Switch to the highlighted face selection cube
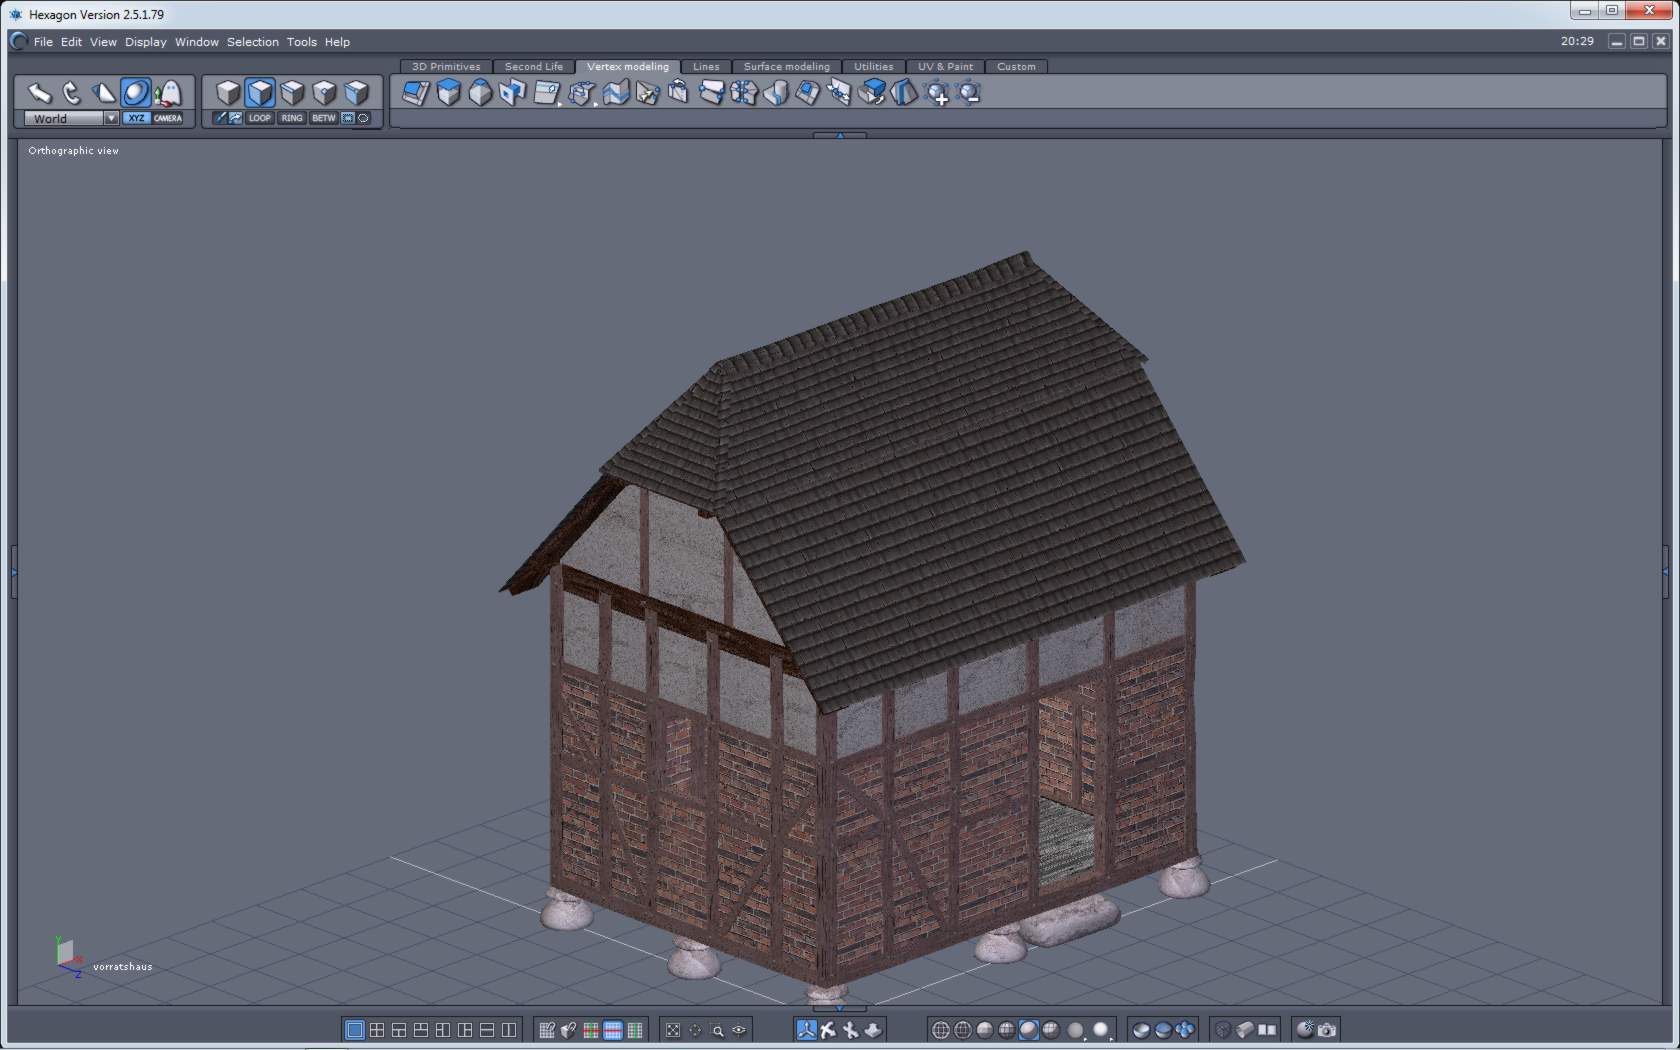This screenshot has height=1050, width=1680. pyautogui.click(x=260, y=93)
